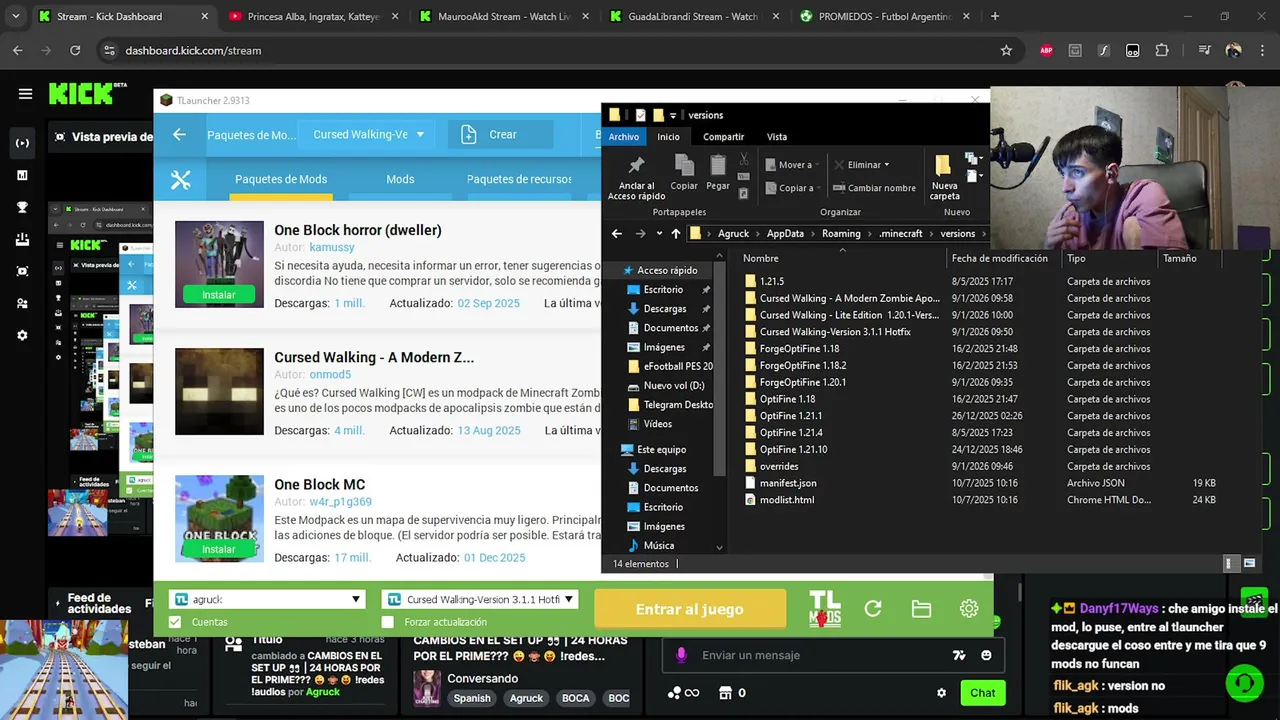Viewport: 1280px width, 720px height.
Task: Open author link onmod5
Action: coord(330,374)
